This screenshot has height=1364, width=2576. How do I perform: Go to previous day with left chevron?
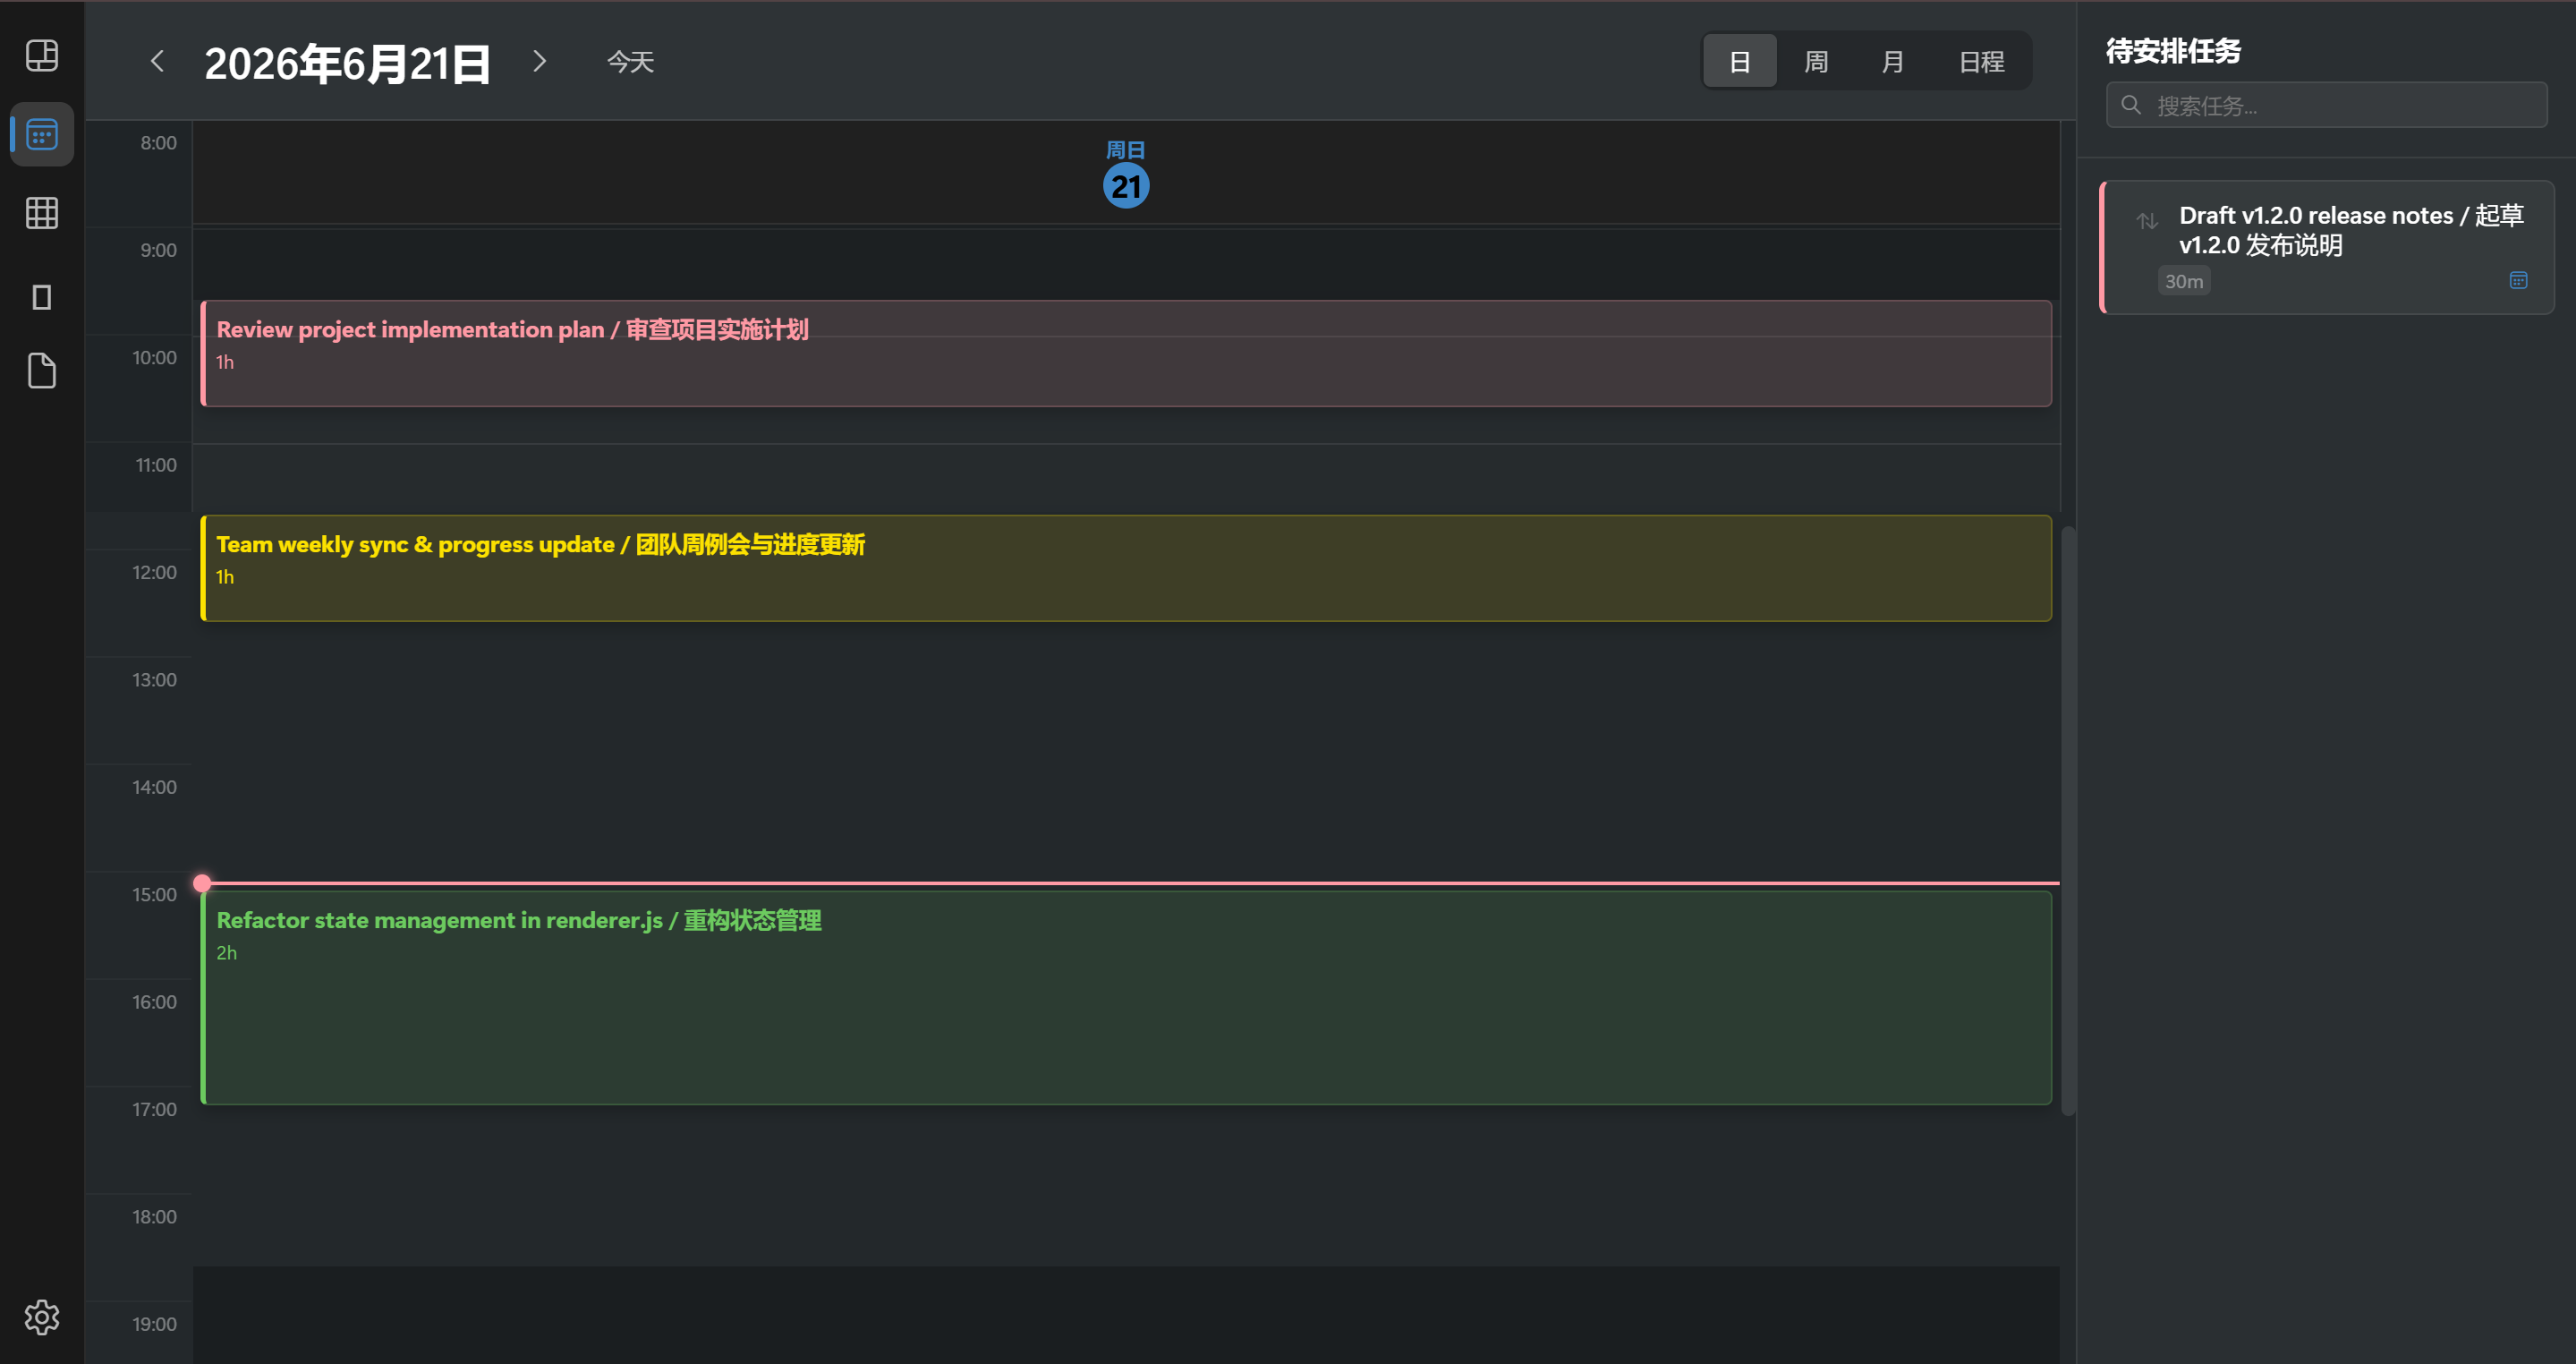coord(157,62)
